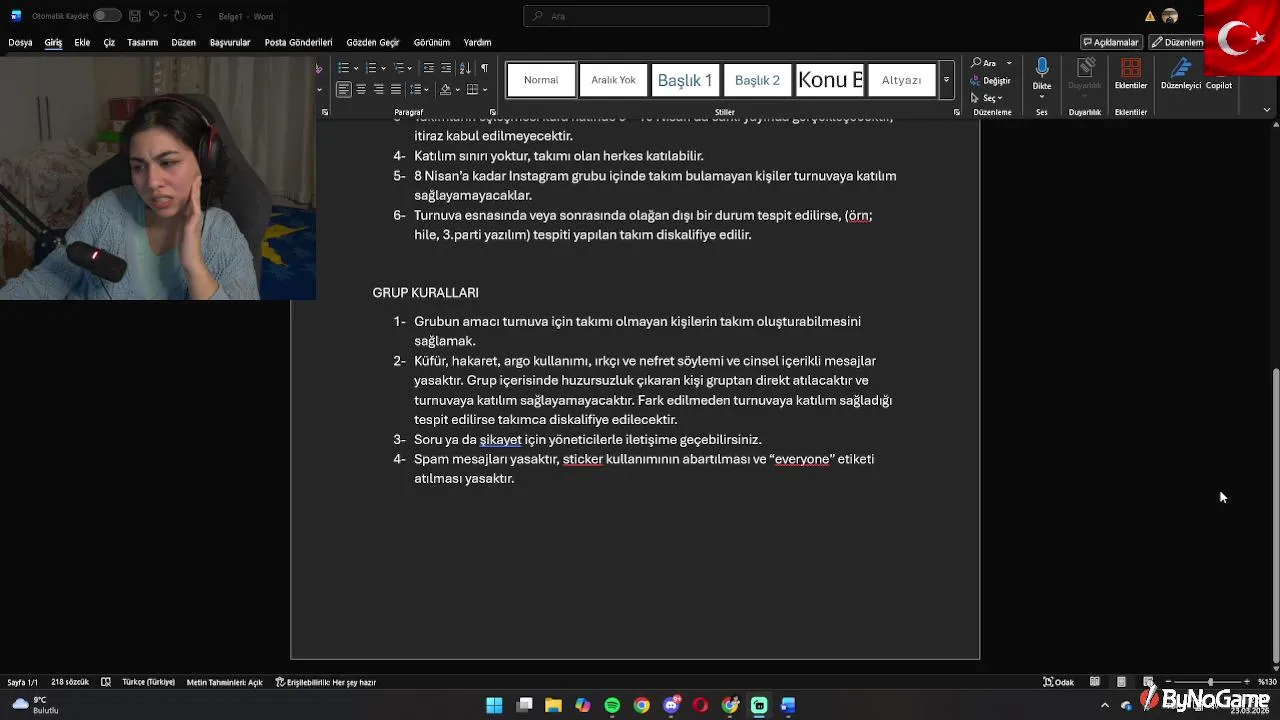The height and width of the screenshot is (720, 1280).
Task: Click the line spacing icon
Action: pos(414,89)
